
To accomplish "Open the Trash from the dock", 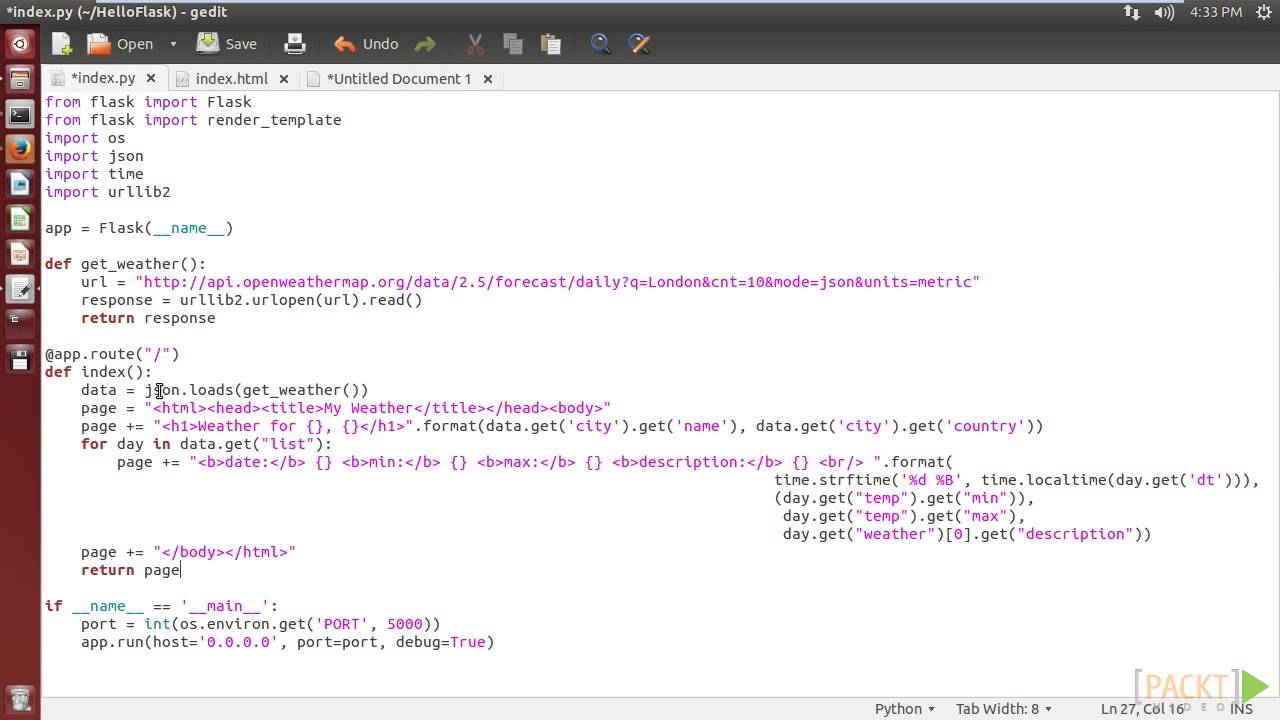I will [19, 698].
